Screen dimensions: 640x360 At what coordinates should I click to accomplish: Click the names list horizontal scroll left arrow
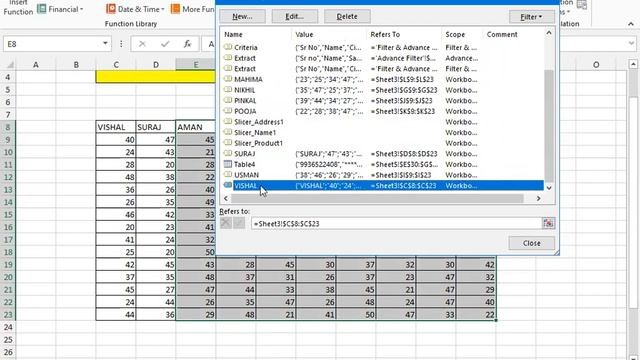226,198
